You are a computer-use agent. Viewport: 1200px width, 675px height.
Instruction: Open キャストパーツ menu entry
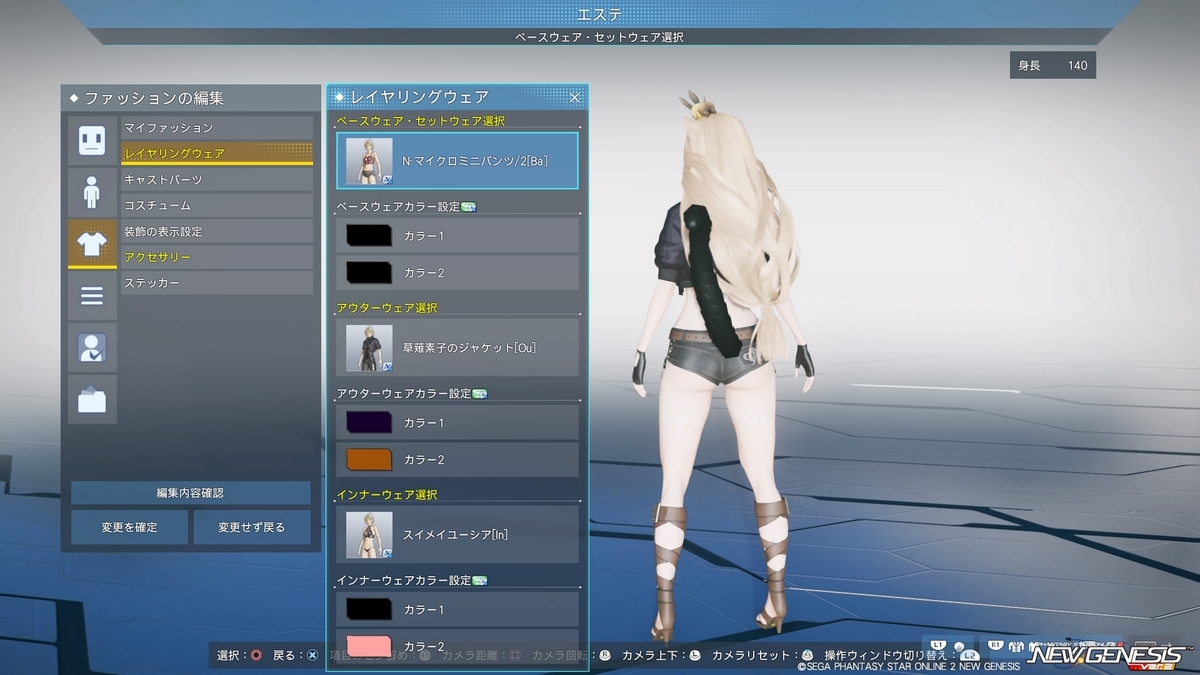coord(217,180)
